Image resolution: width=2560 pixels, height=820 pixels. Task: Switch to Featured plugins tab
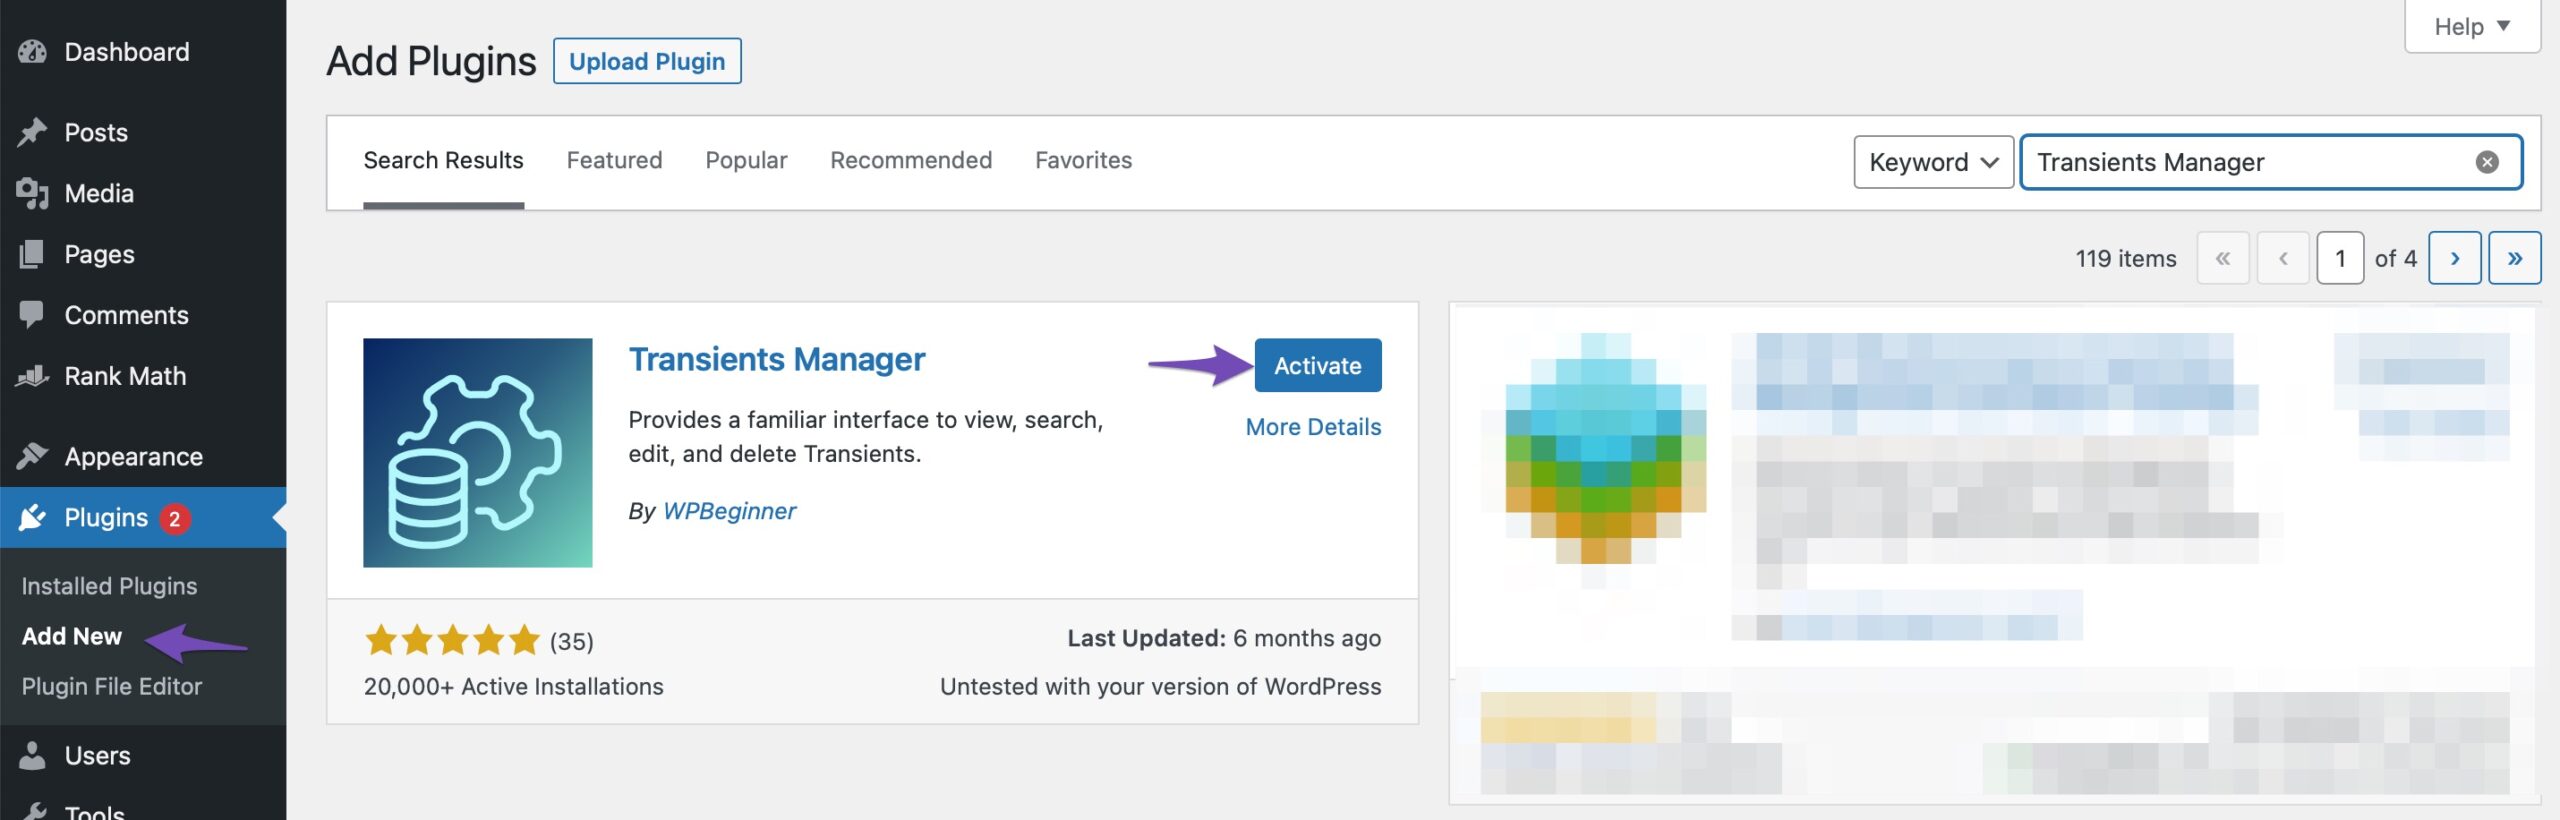(614, 160)
